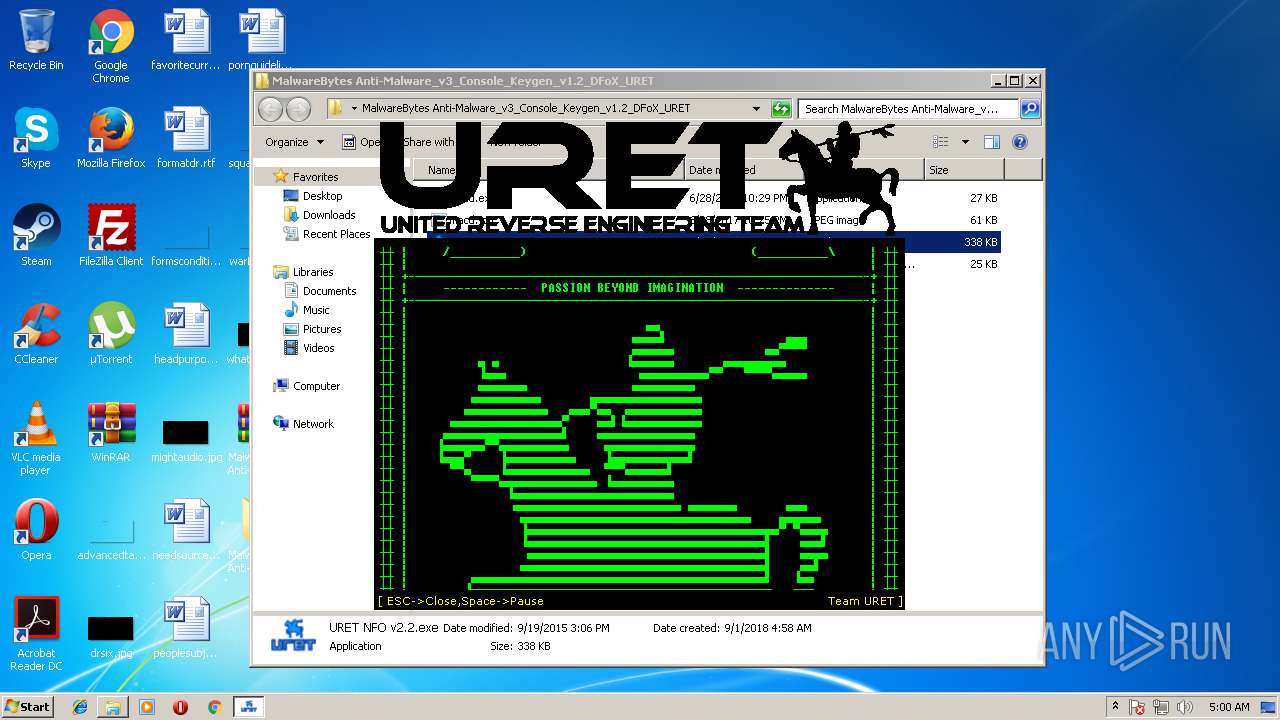Select the mightaudio.jpg desktop file

point(186,440)
